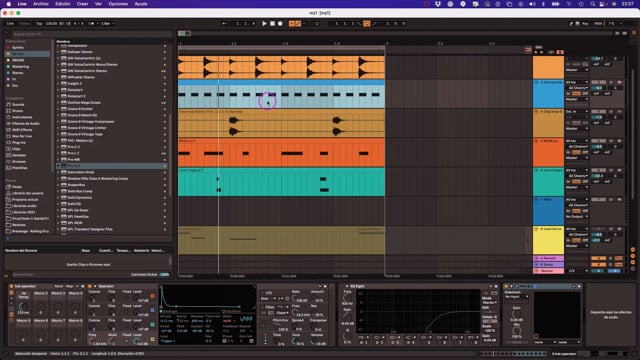The image size is (640, 360).
Task: Solo the Sub operator track
Action: click(x=611, y=82)
